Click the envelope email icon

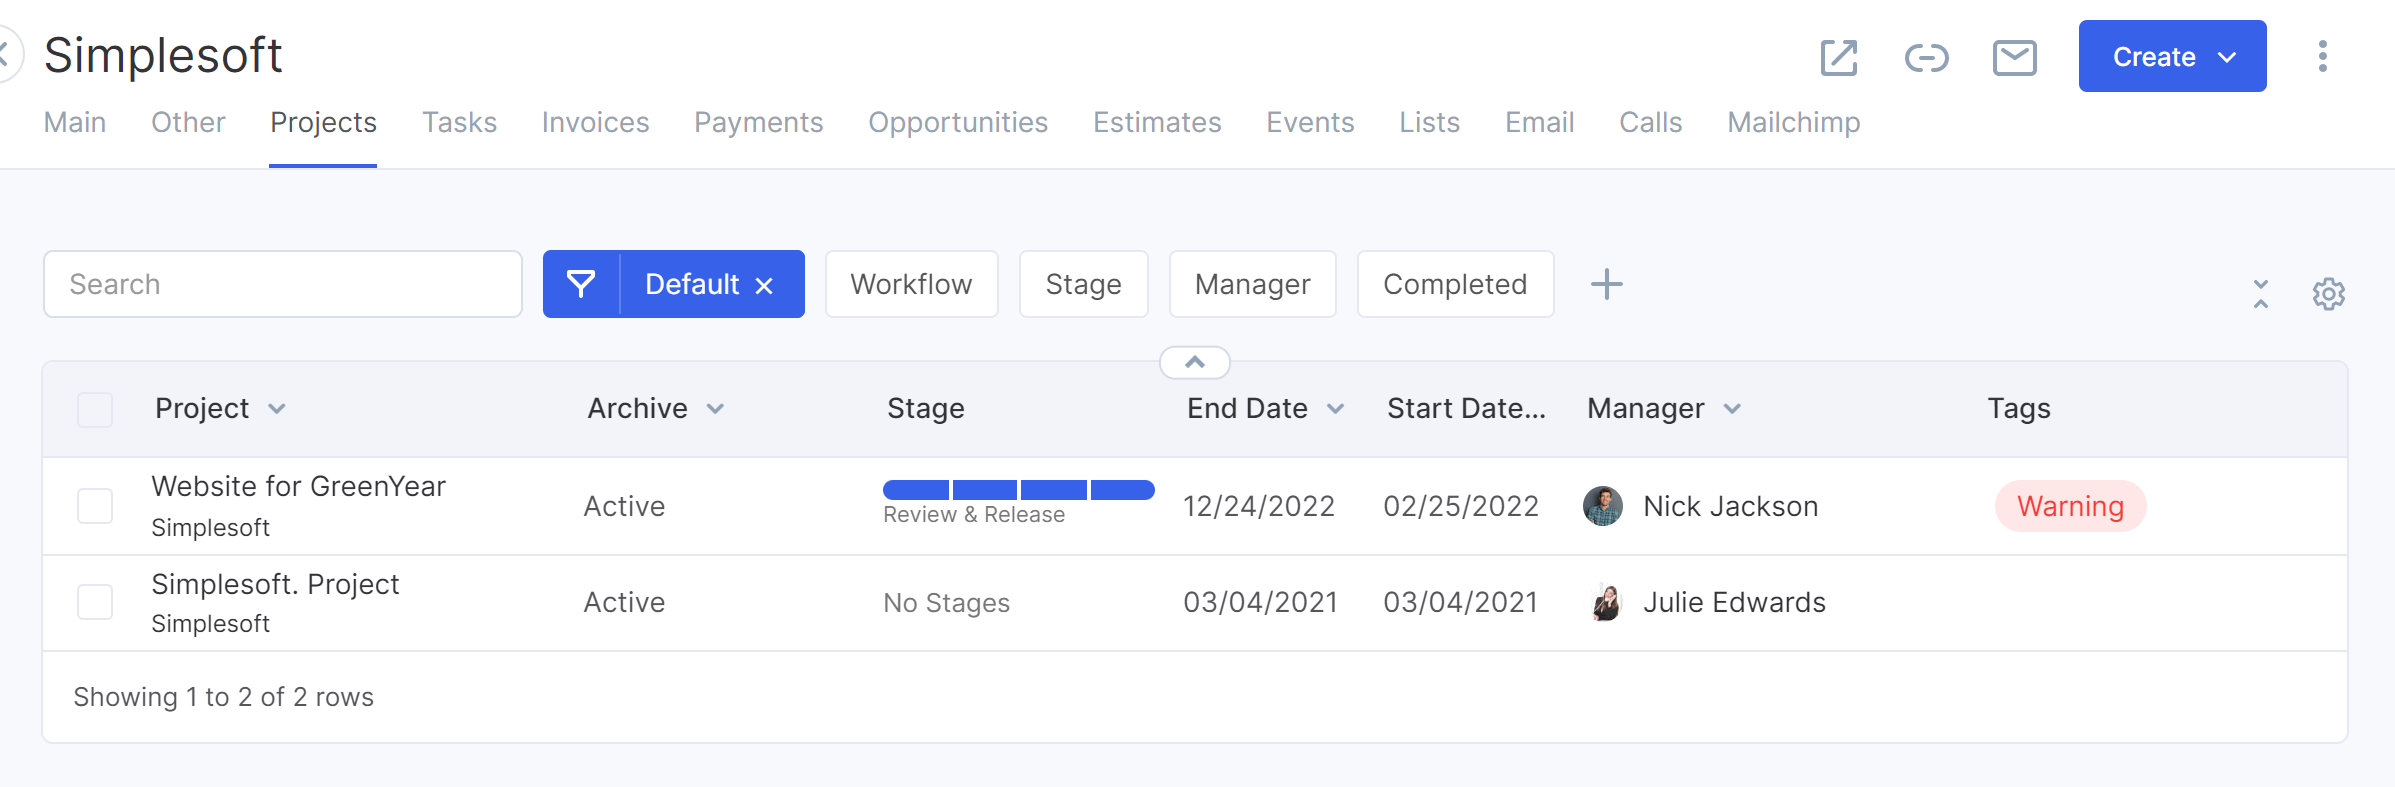pos(2014,58)
